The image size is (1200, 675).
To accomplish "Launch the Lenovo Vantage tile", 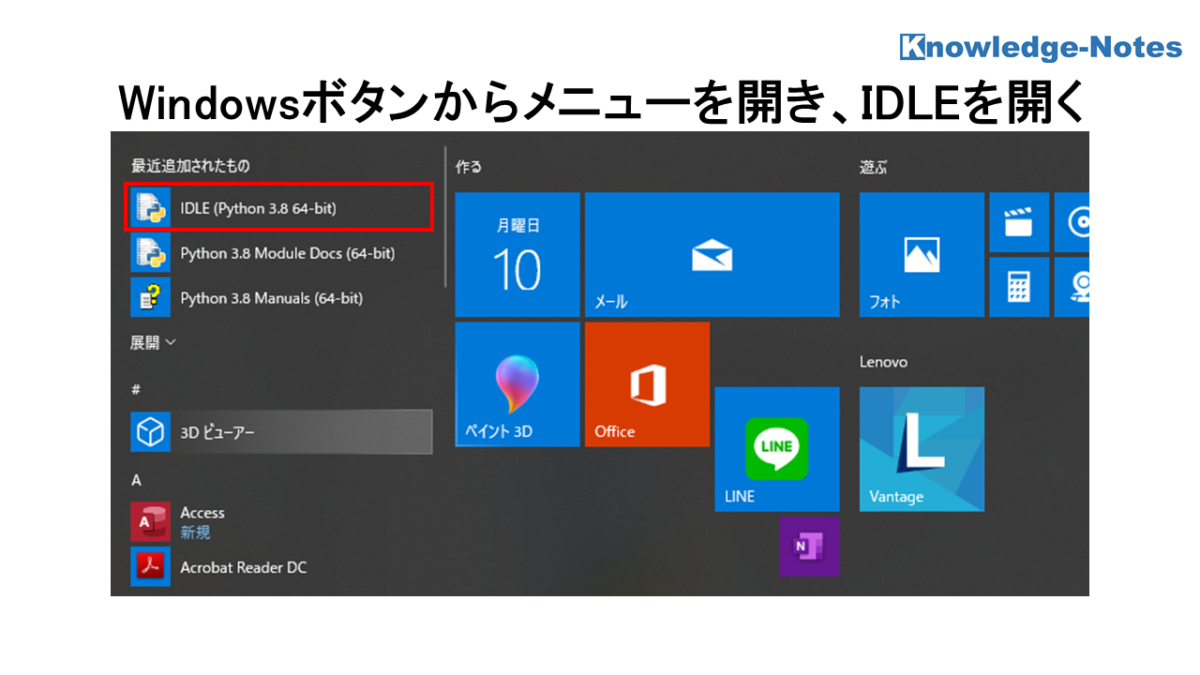I will click(x=921, y=449).
